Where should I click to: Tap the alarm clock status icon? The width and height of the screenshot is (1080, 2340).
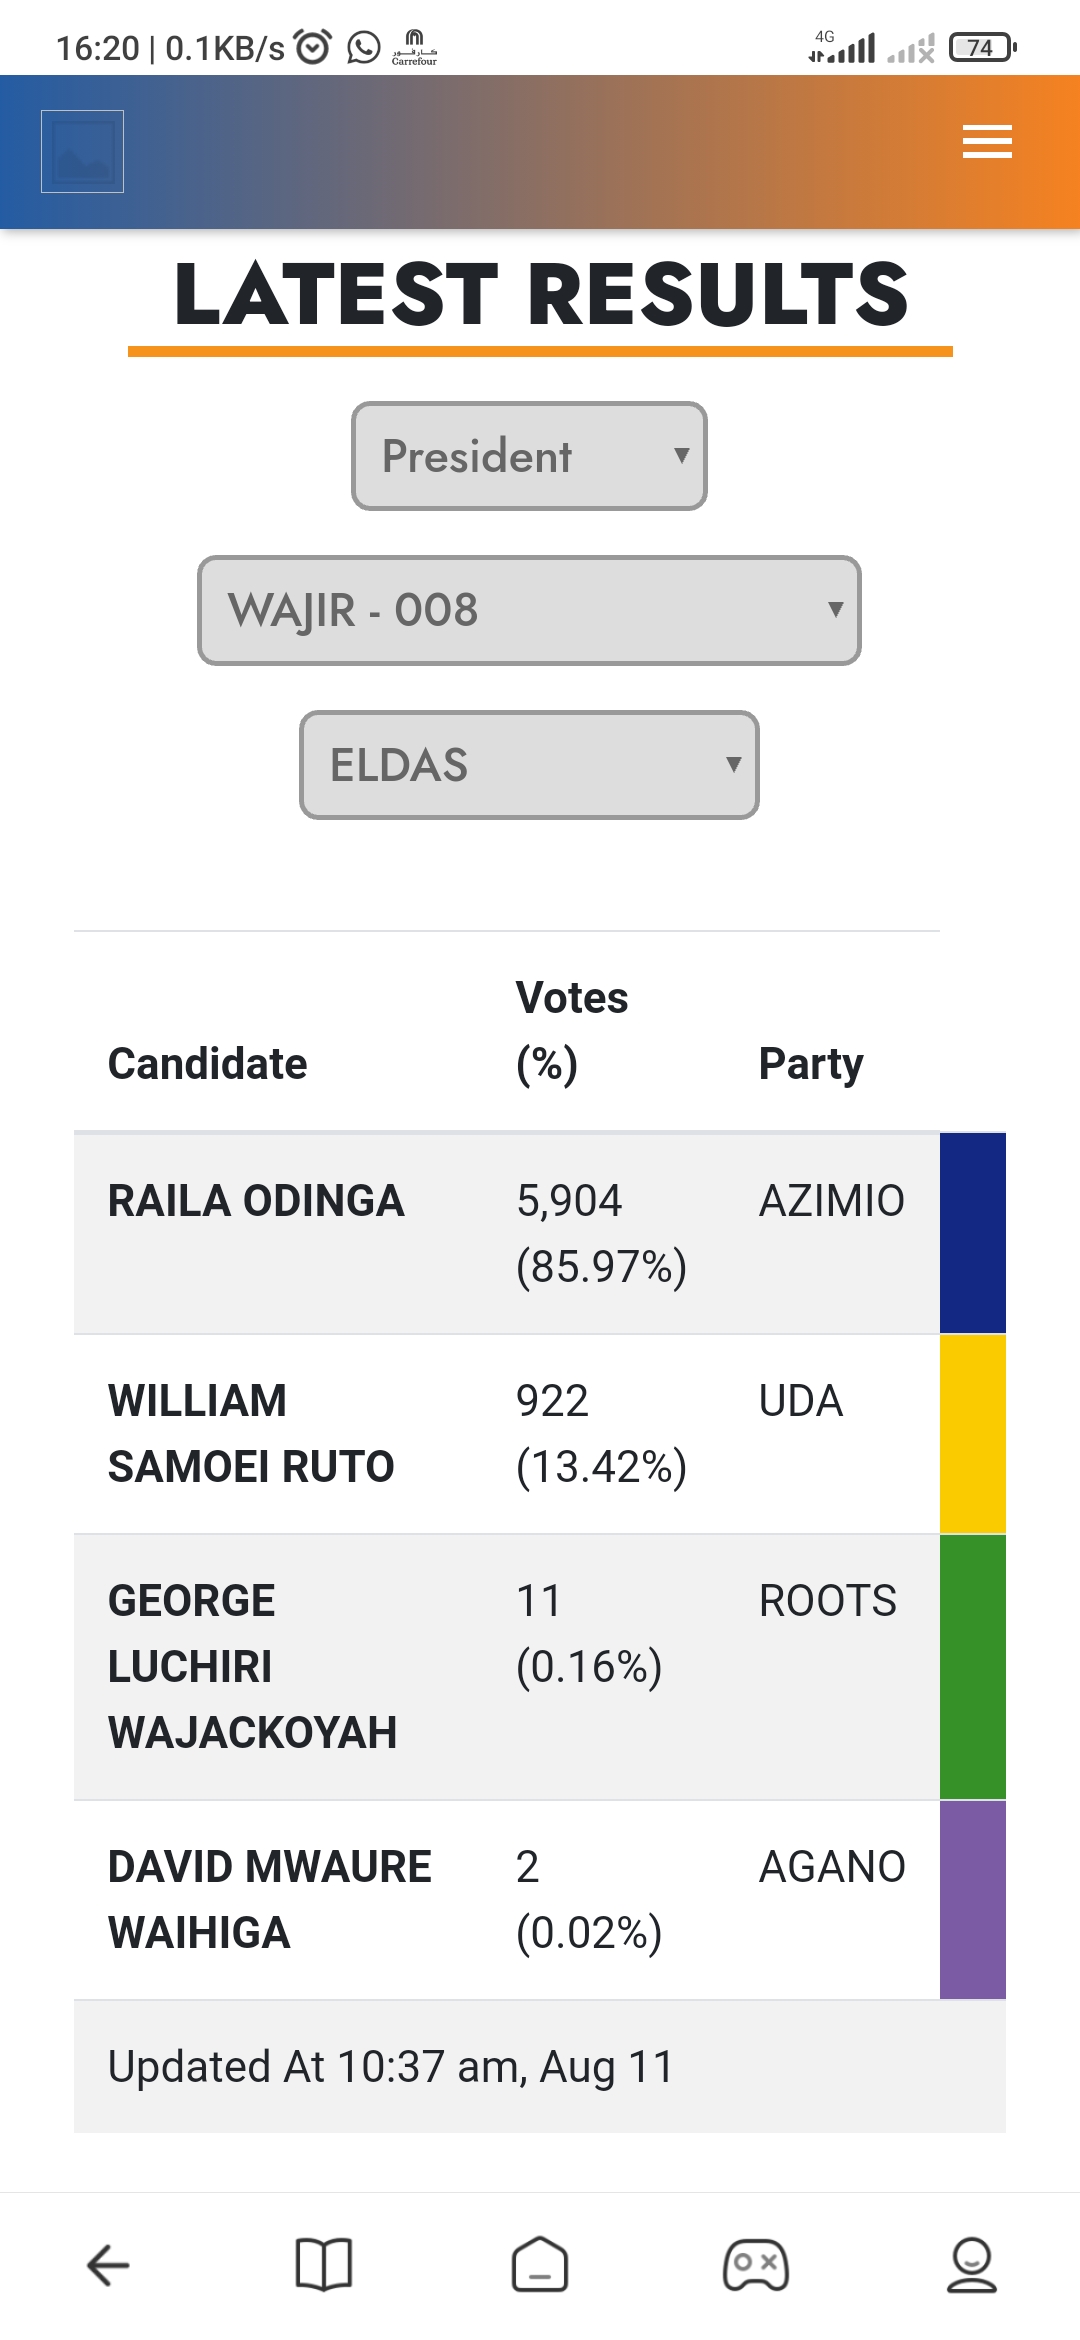tap(312, 47)
